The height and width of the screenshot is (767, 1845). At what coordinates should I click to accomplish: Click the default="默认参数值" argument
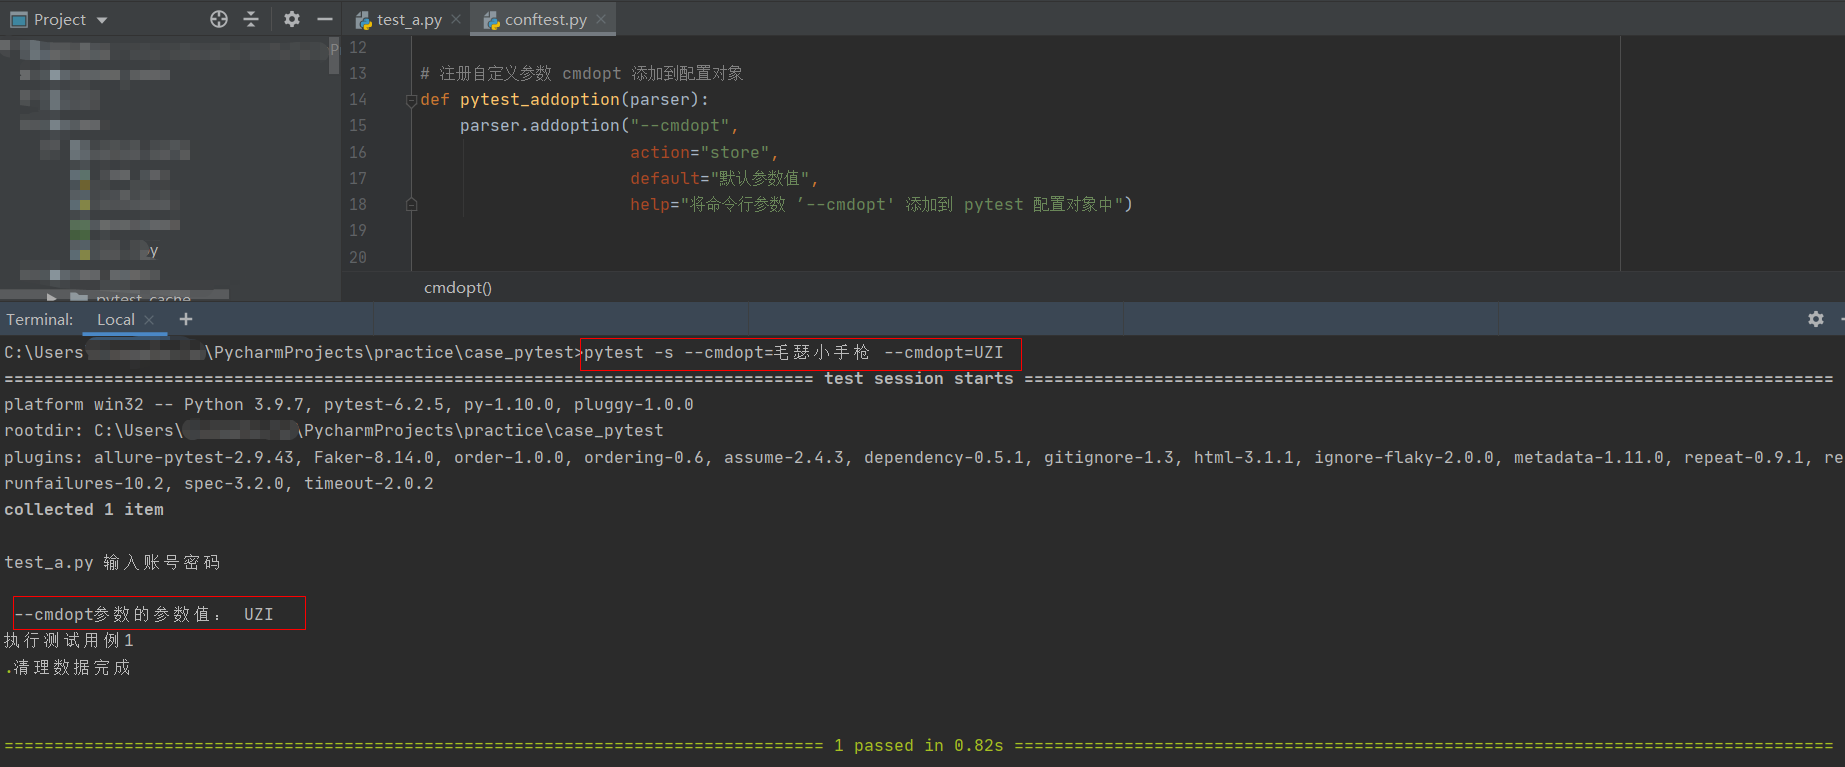pos(724,179)
